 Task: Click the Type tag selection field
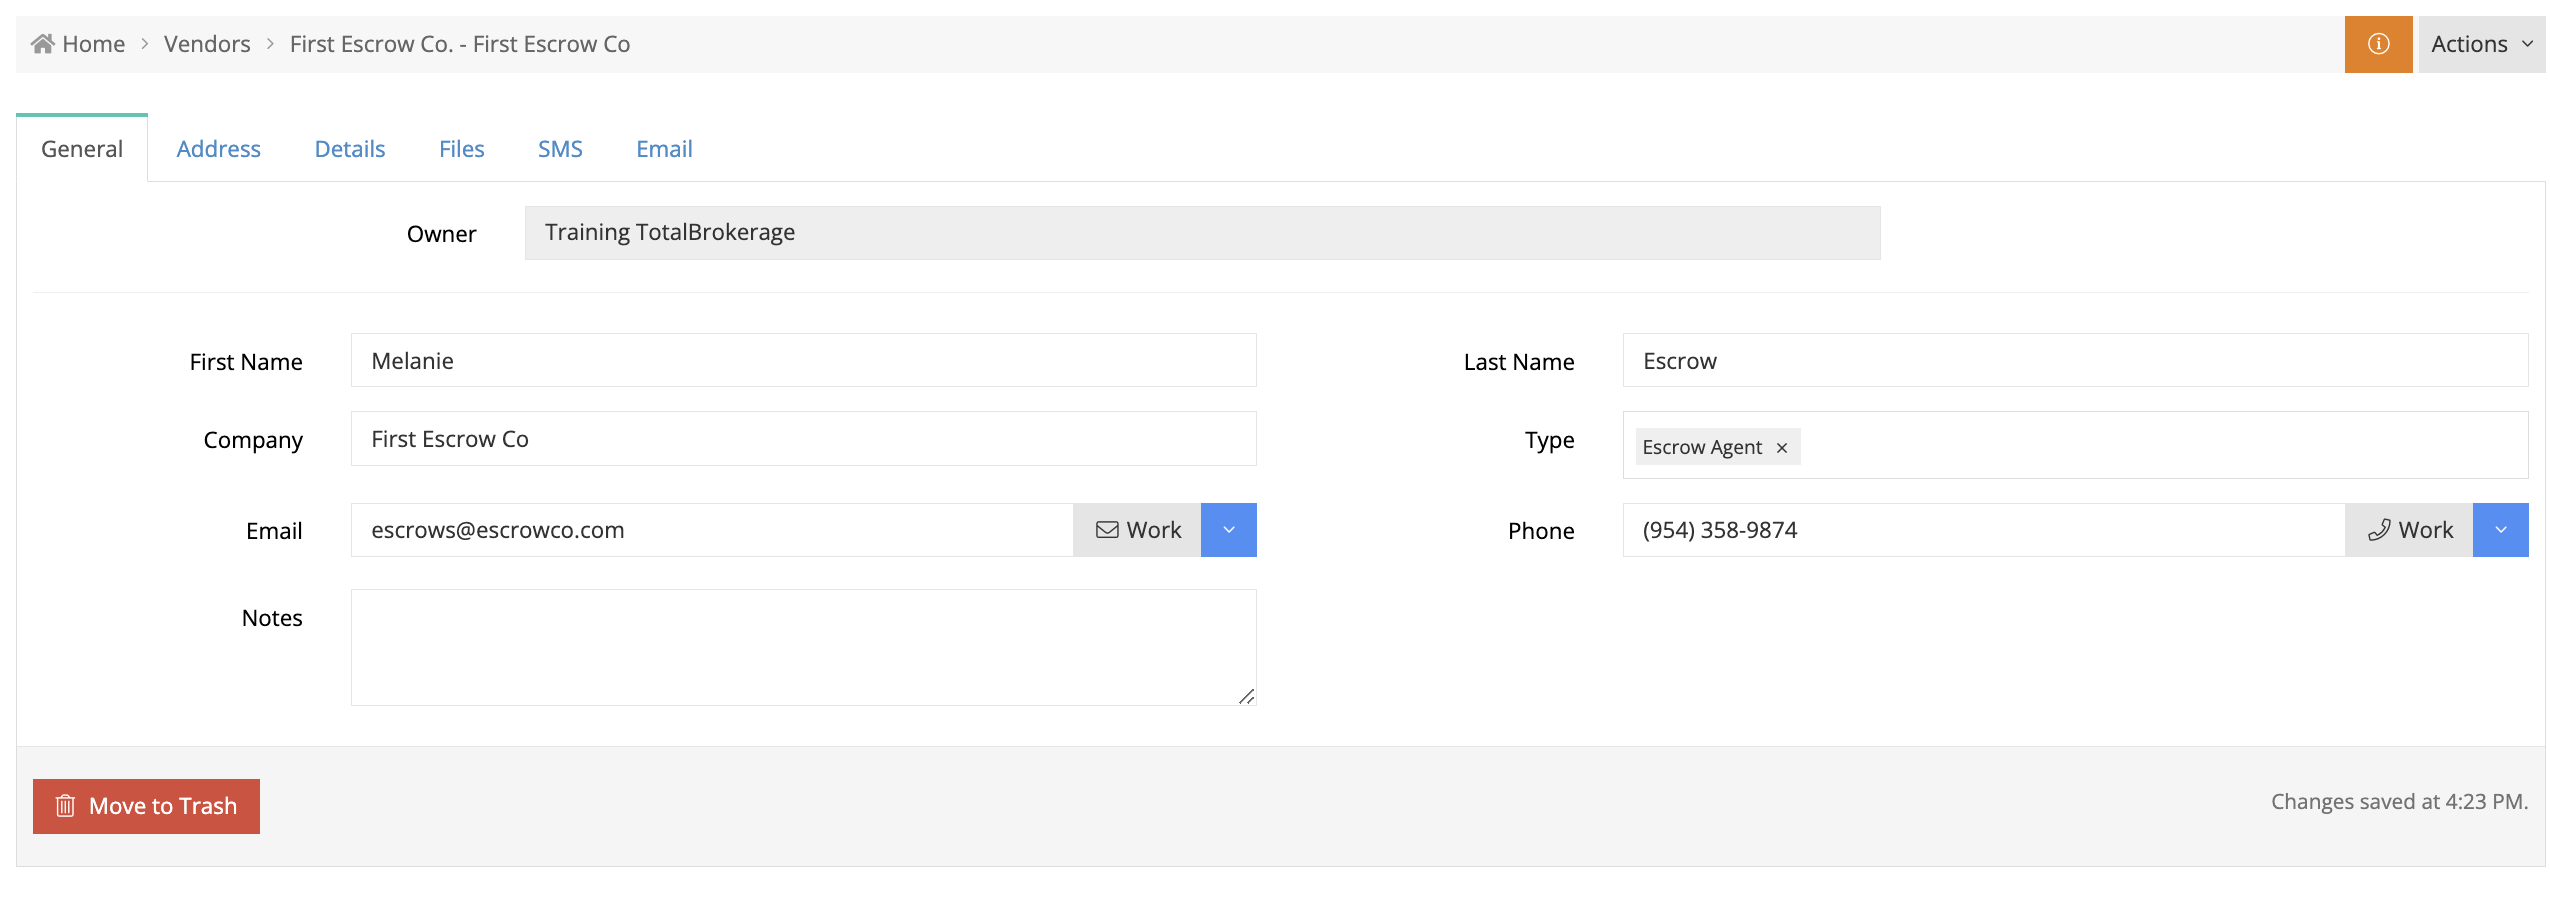(x=2075, y=446)
